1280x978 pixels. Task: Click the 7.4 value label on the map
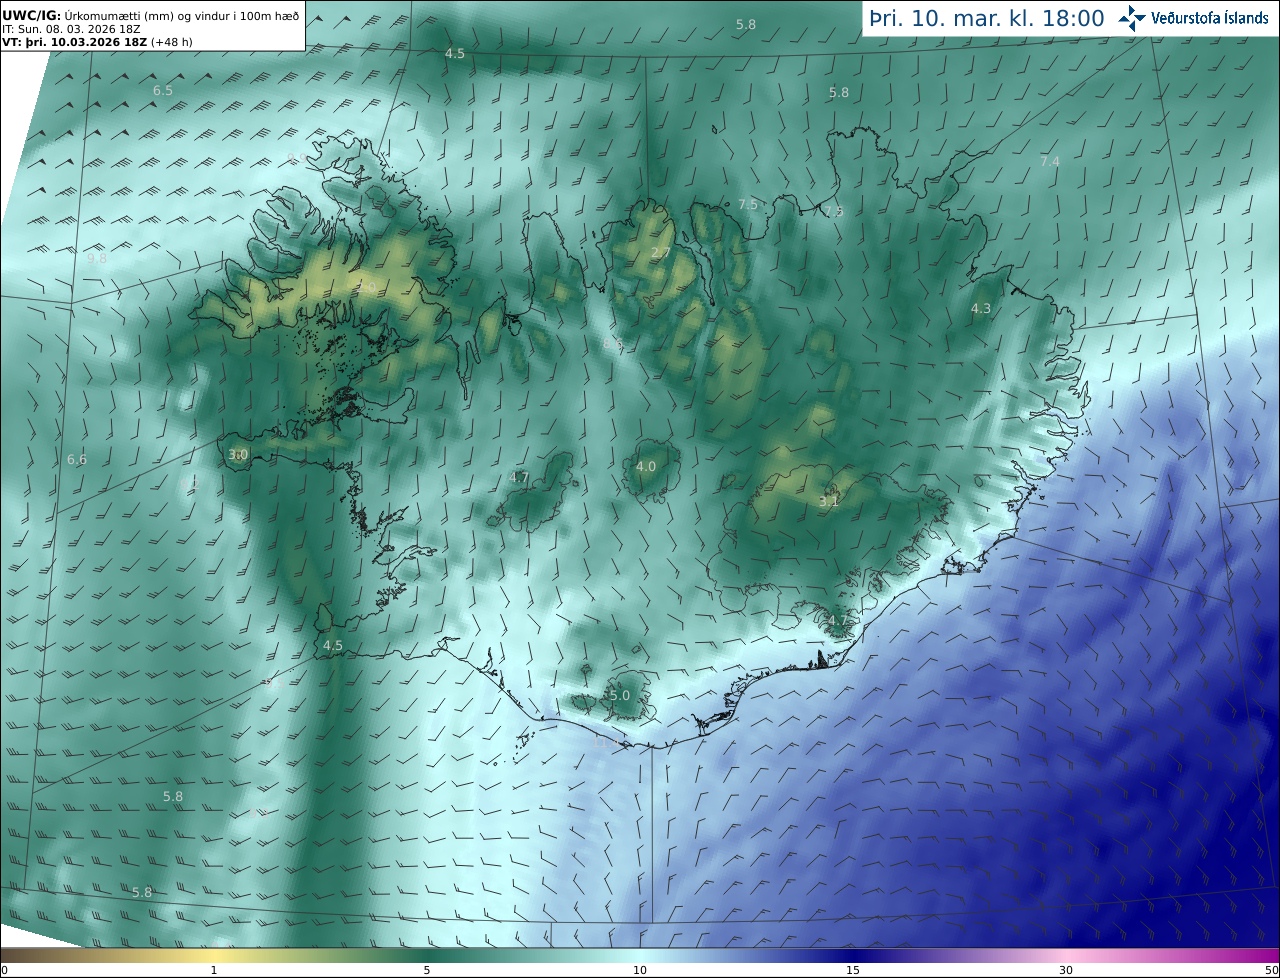pos(1049,161)
